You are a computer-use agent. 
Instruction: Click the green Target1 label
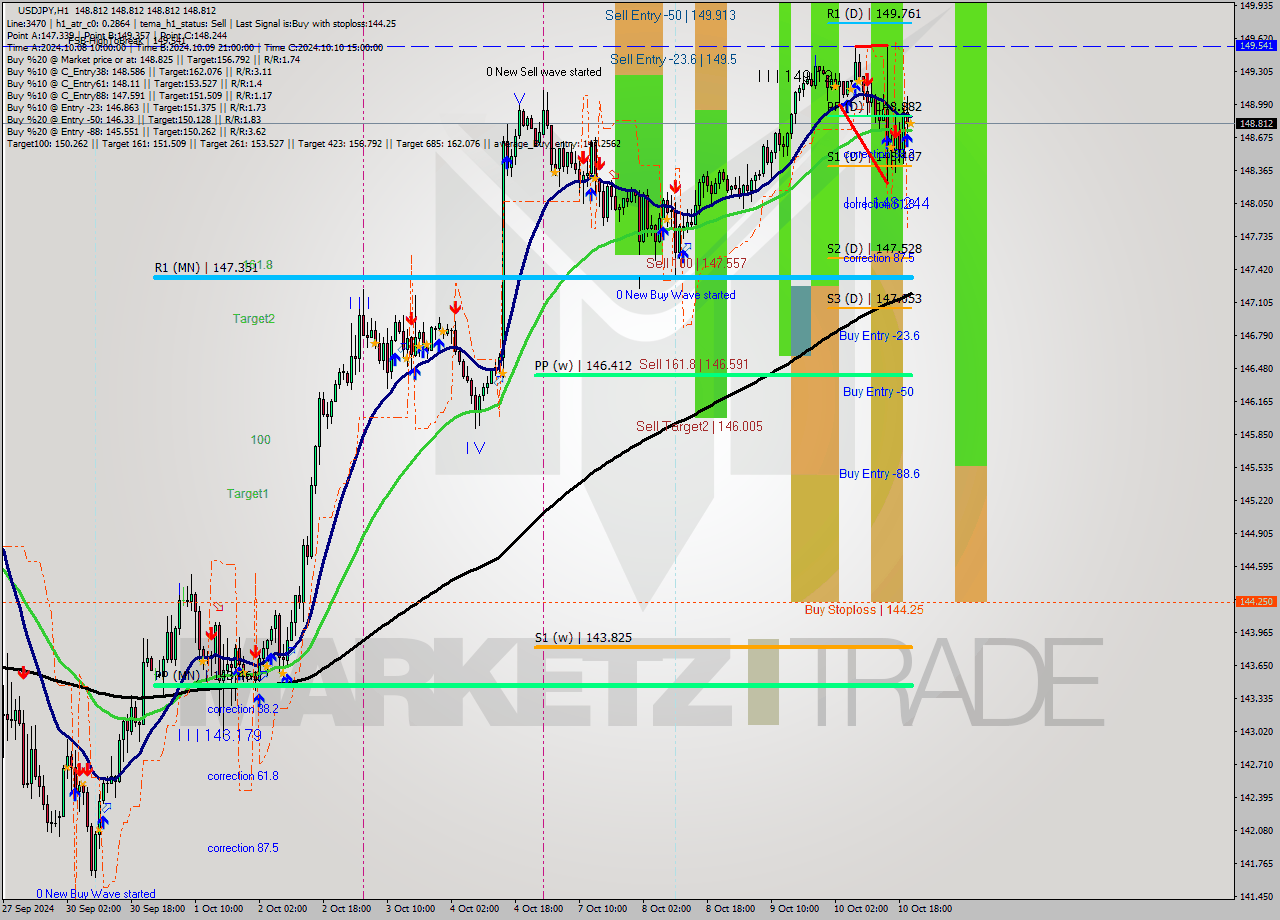[247, 493]
